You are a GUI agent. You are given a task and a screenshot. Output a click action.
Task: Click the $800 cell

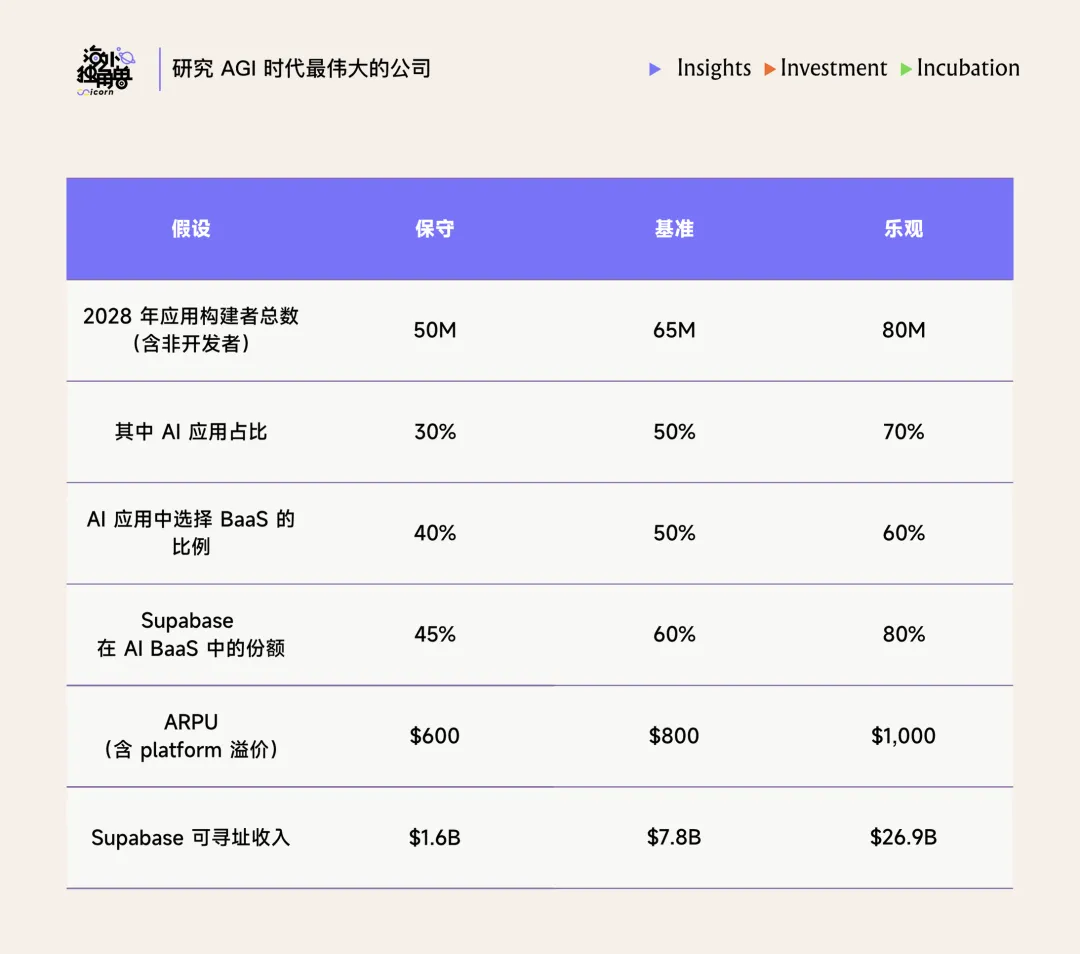pos(674,736)
